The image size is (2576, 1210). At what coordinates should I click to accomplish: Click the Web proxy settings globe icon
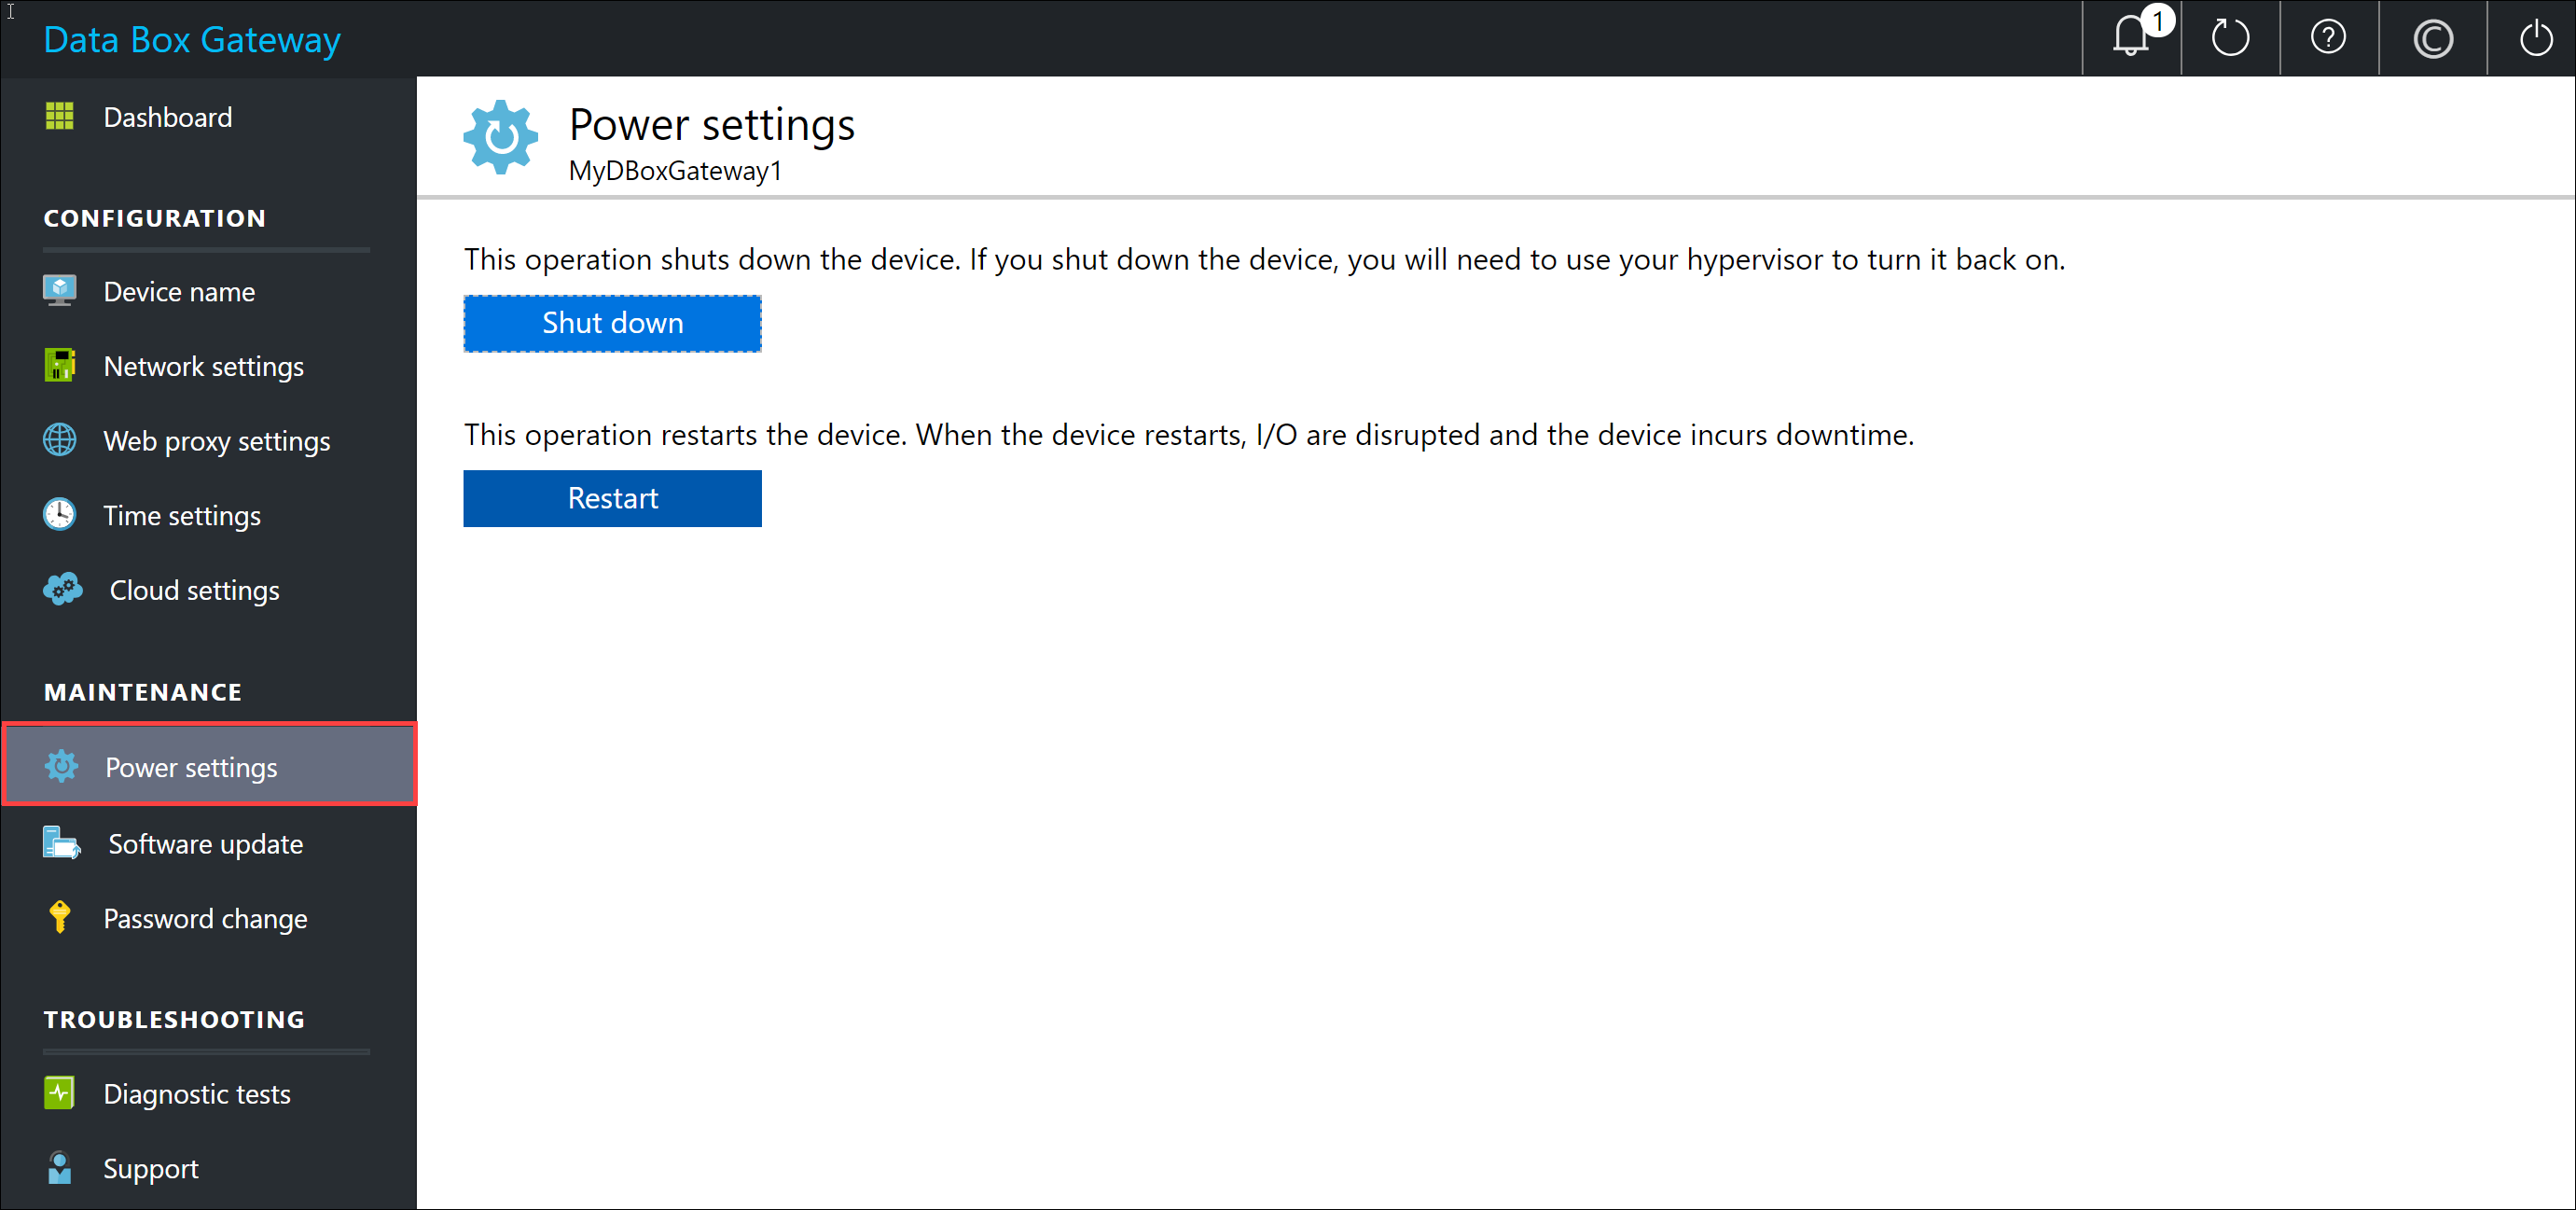[58, 440]
